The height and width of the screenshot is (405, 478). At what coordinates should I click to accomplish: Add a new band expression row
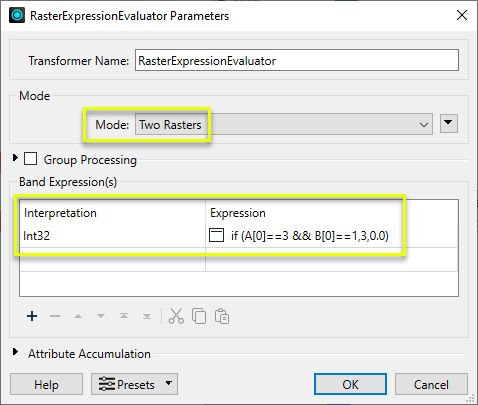(32, 316)
